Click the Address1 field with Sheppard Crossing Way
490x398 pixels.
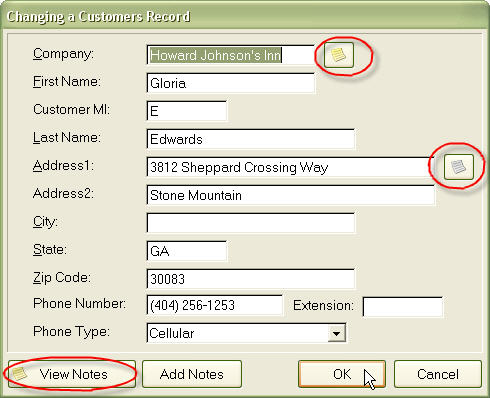(290, 167)
